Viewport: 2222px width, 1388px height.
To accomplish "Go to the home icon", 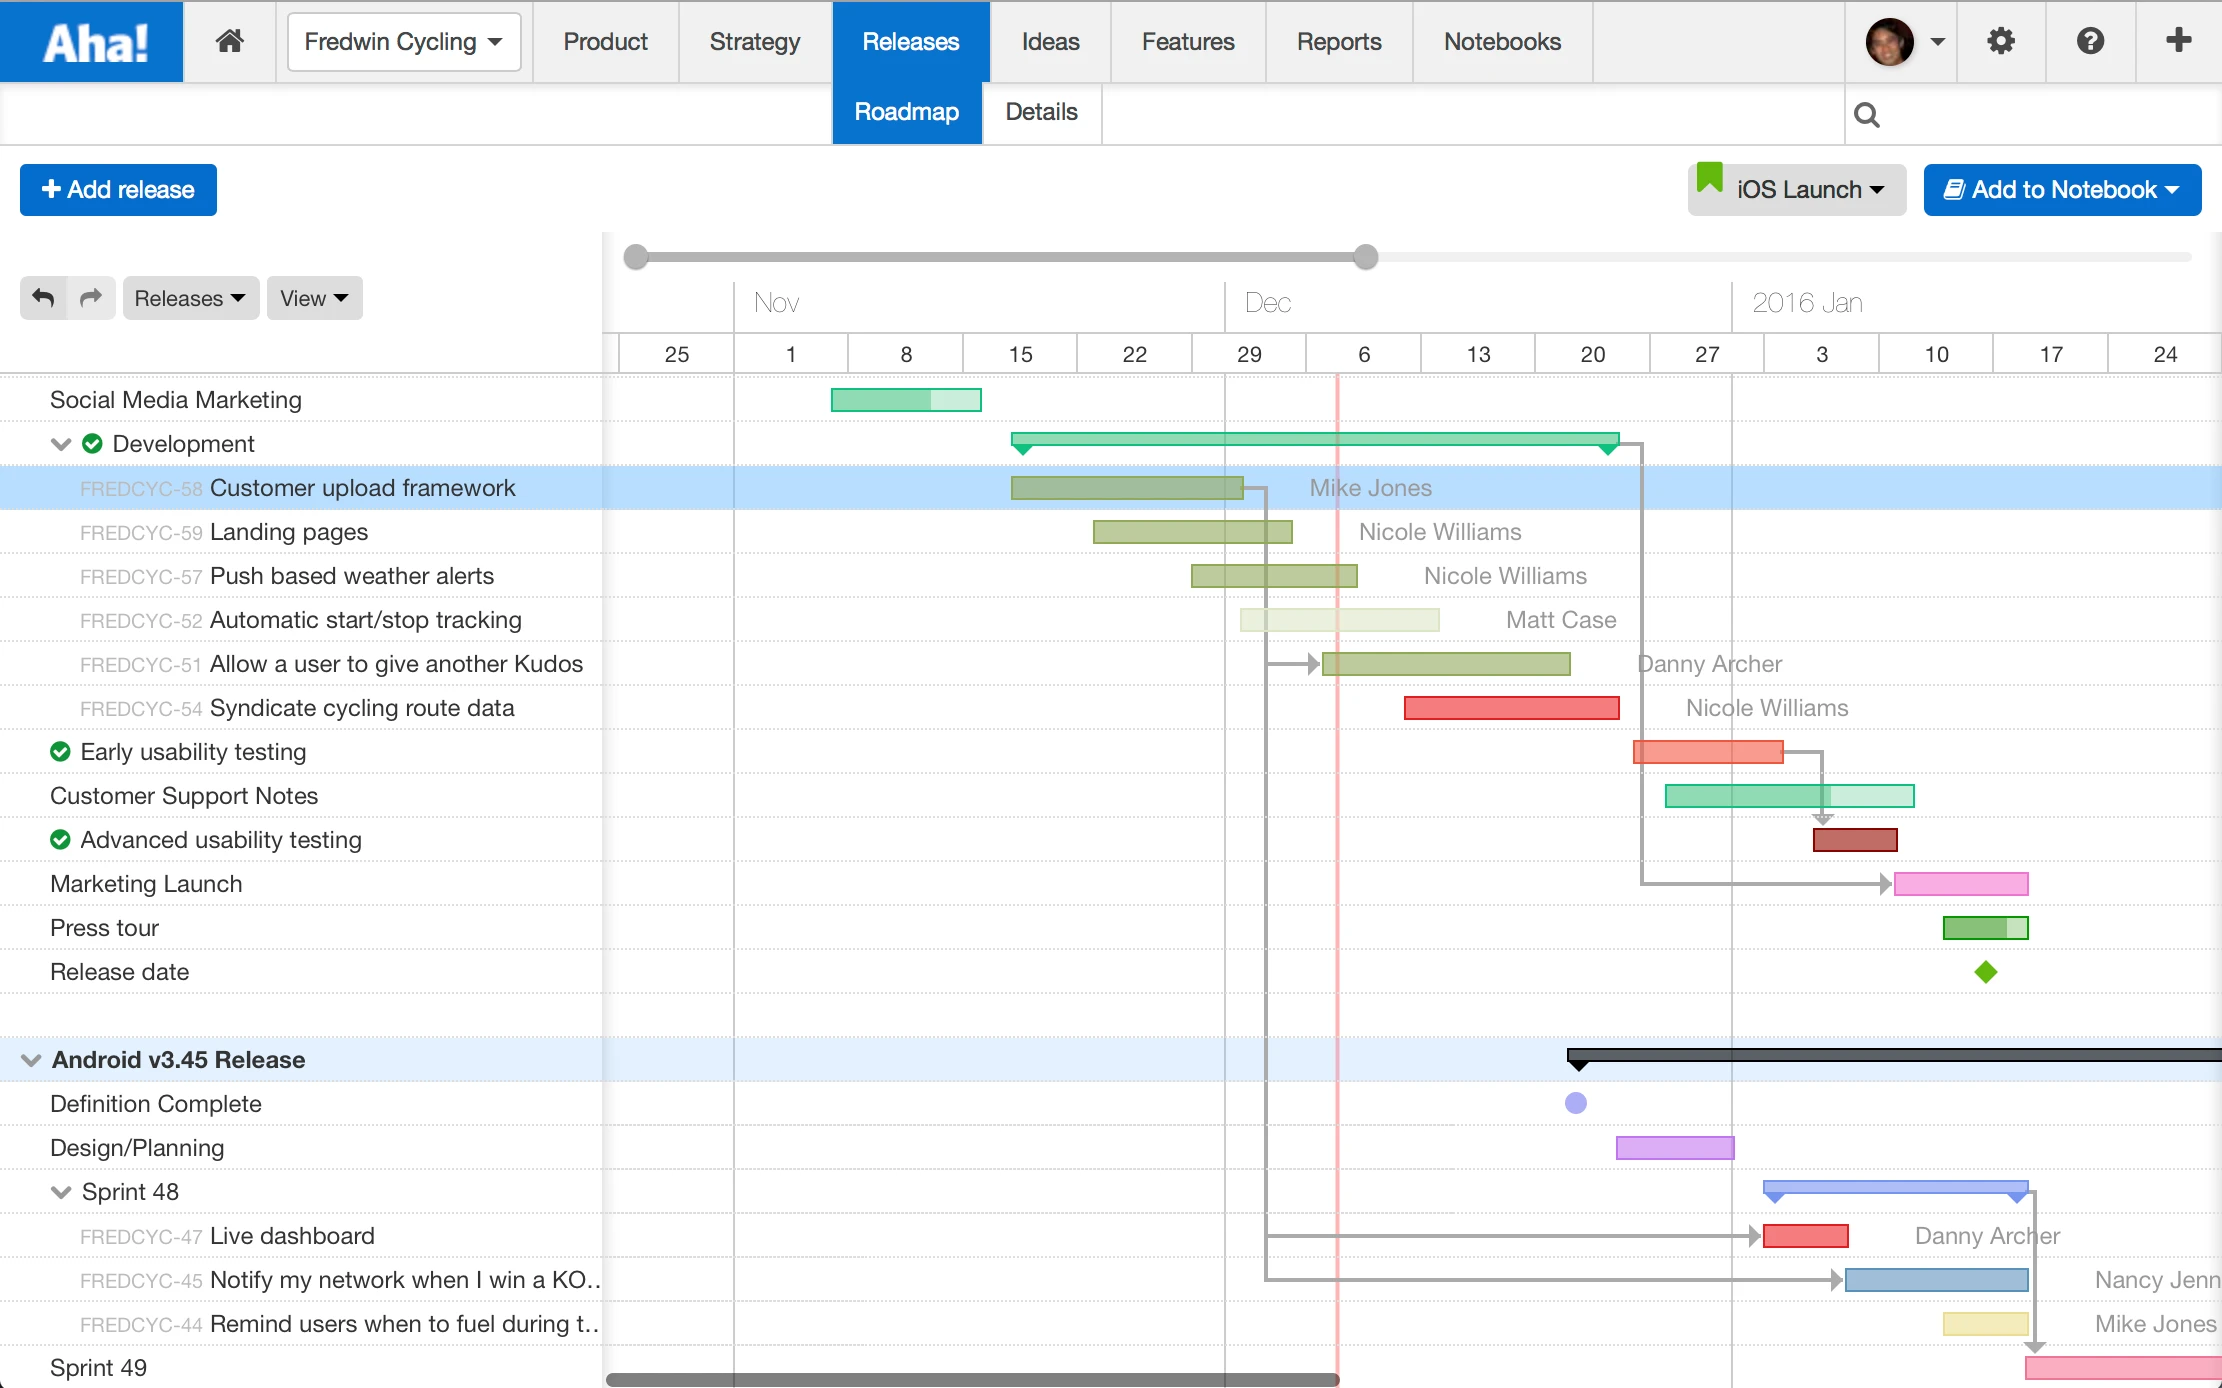I will pyautogui.click(x=230, y=41).
